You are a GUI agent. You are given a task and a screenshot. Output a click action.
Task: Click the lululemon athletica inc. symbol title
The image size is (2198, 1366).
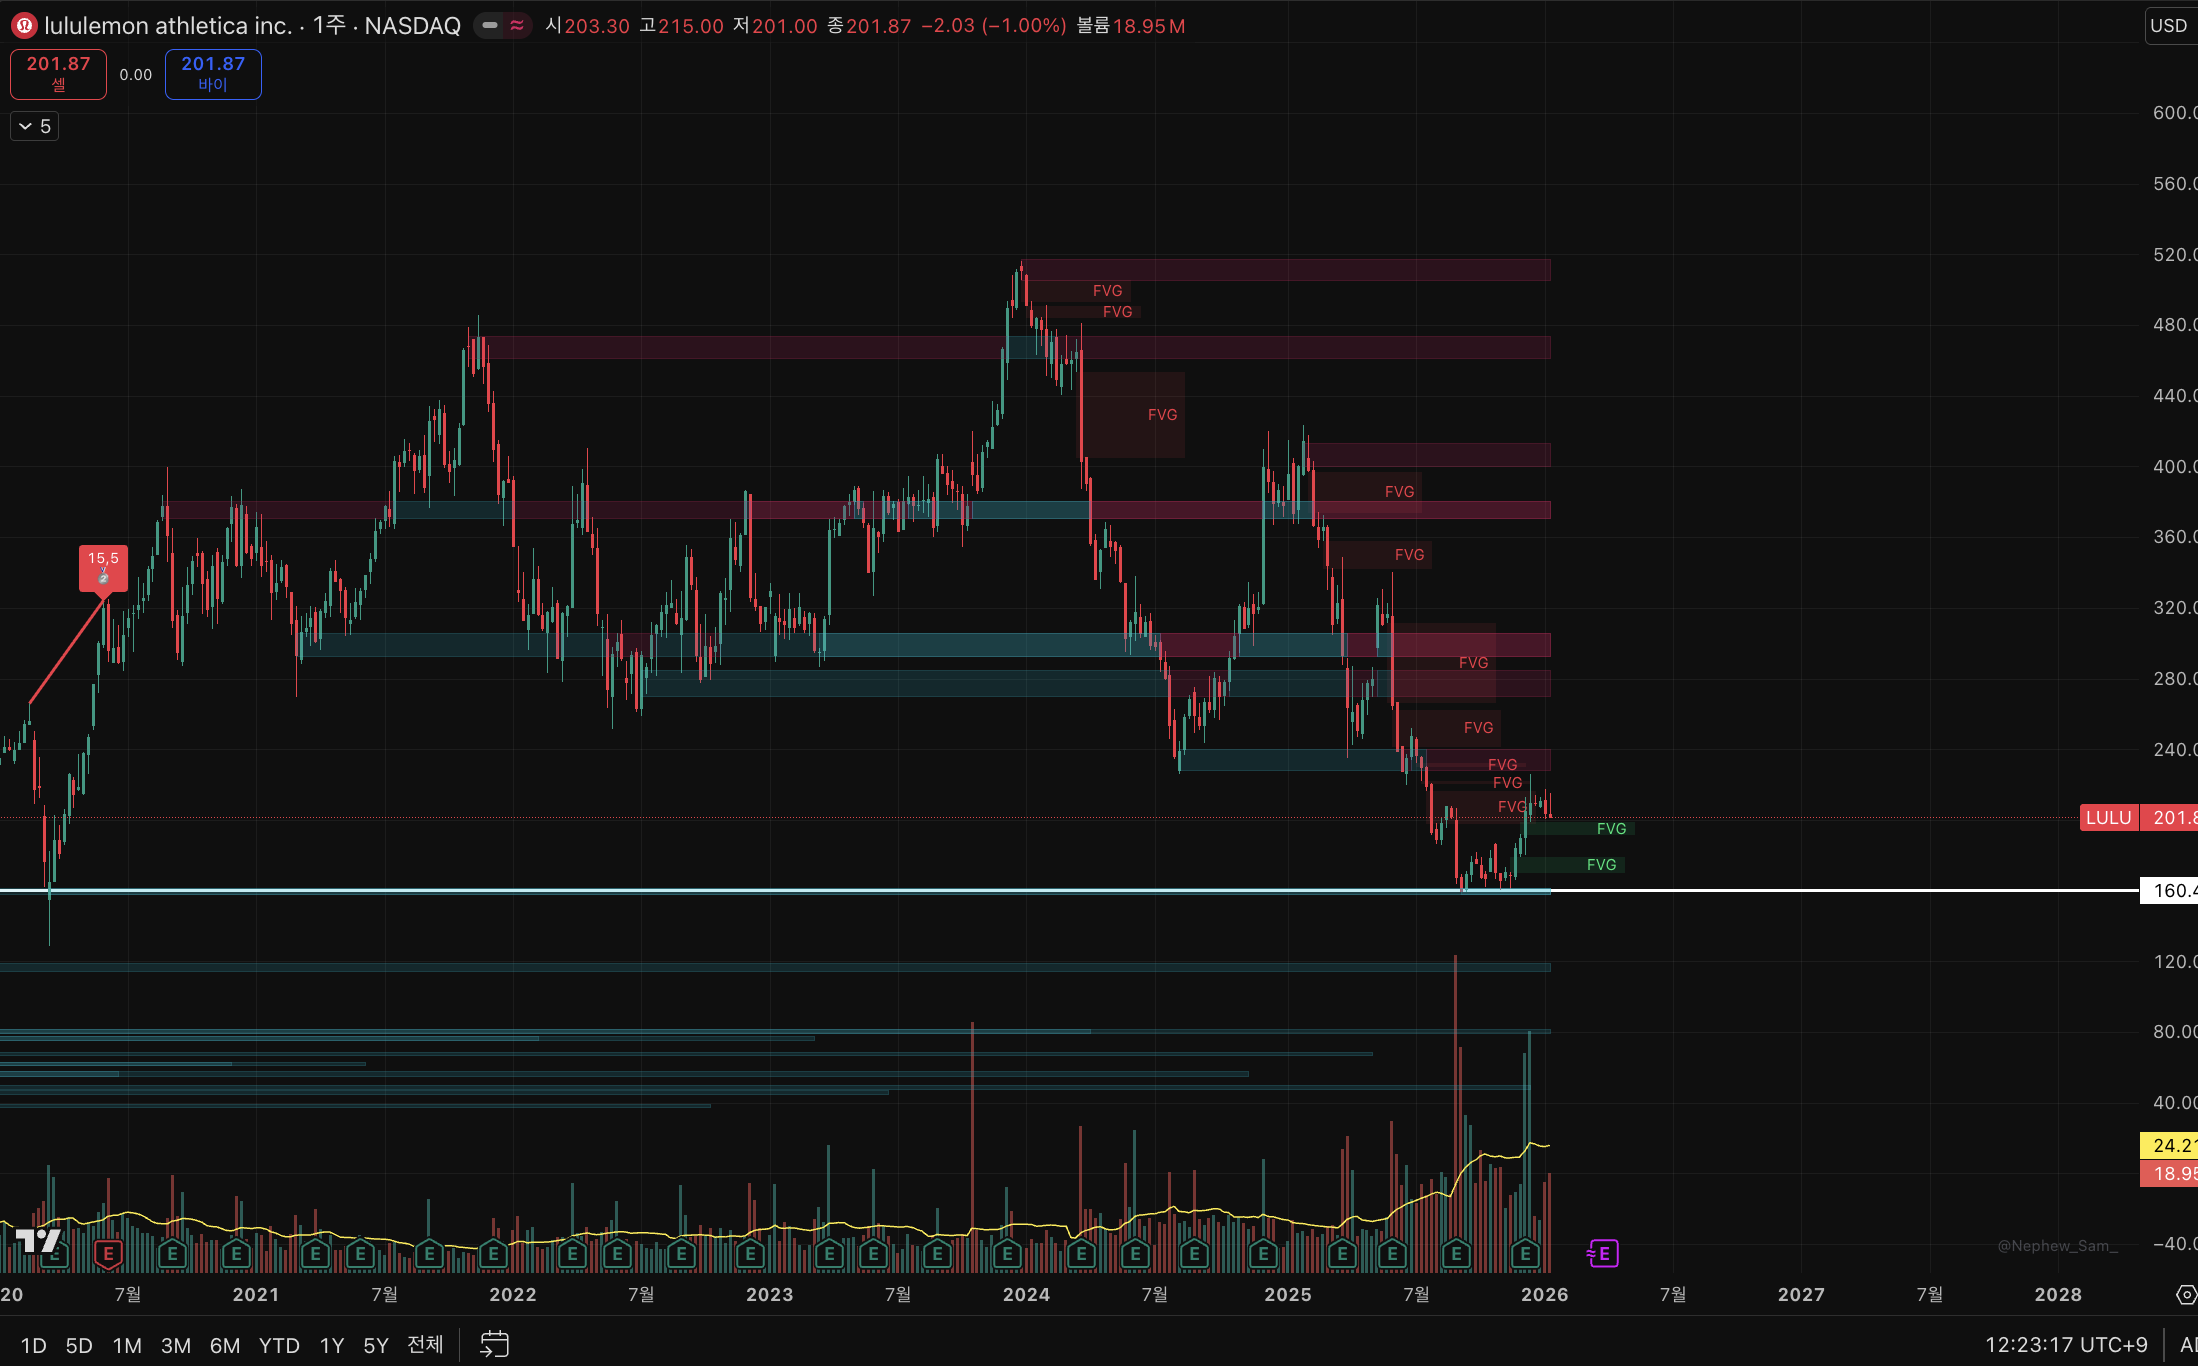[x=168, y=26]
